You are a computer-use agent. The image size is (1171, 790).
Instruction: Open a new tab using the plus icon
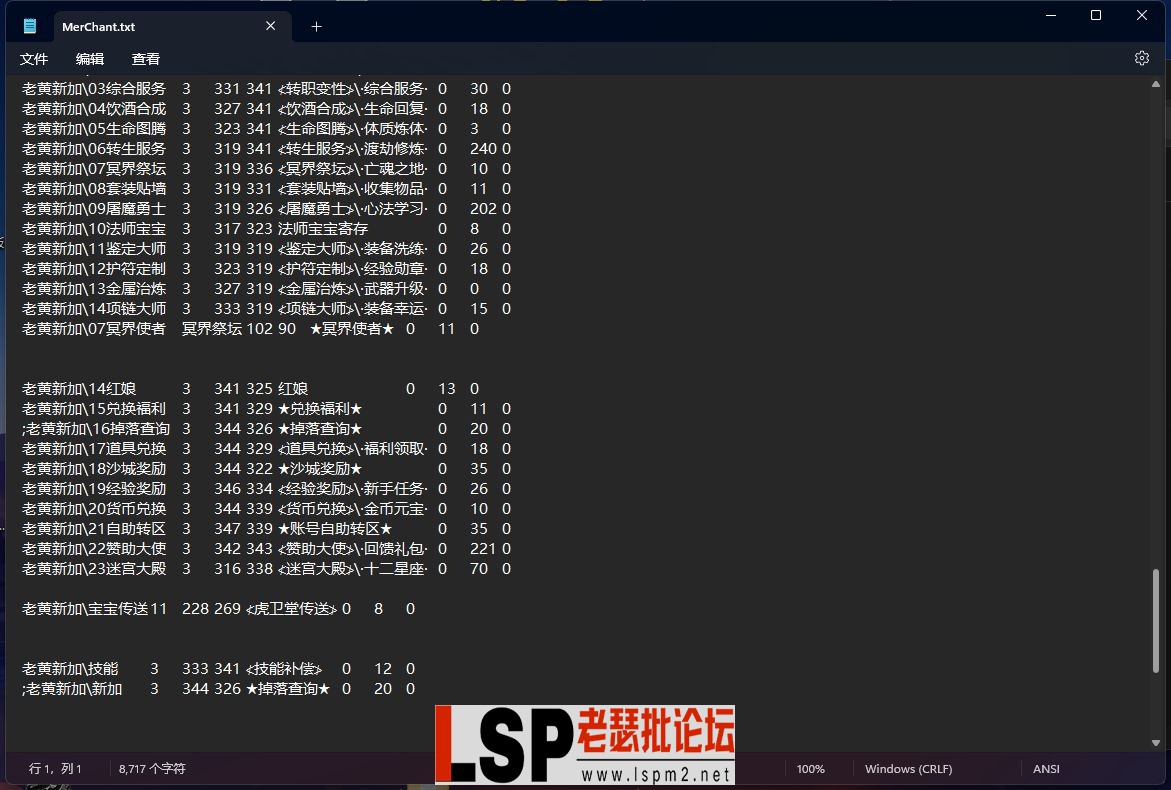(x=316, y=25)
